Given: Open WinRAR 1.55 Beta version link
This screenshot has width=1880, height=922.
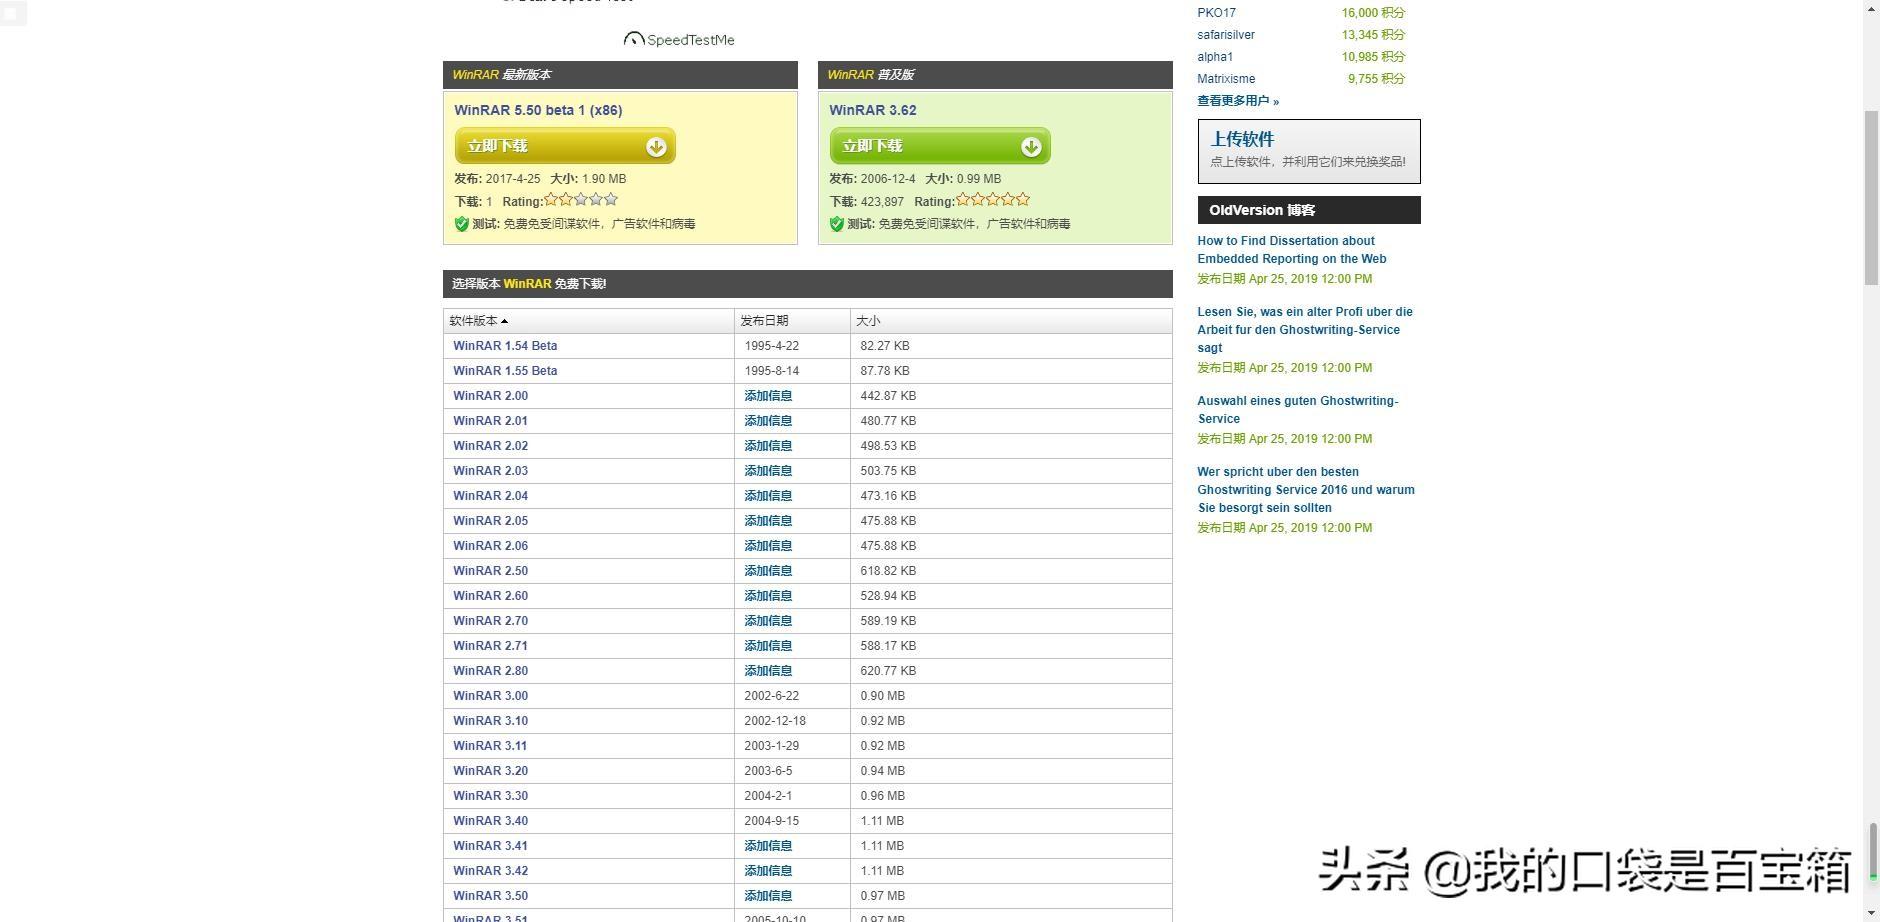Looking at the screenshot, I should (505, 371).
